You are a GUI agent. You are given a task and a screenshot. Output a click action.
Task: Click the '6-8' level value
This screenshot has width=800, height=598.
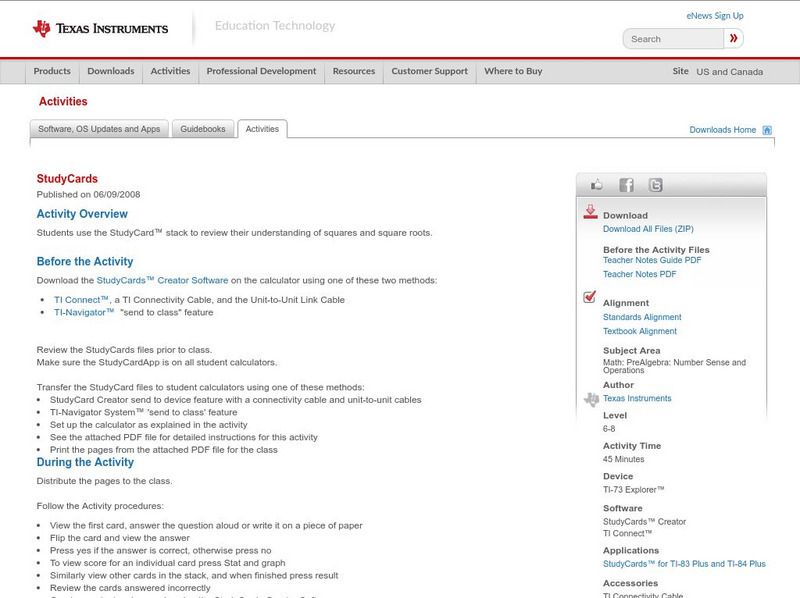click(x=609, y=429)
